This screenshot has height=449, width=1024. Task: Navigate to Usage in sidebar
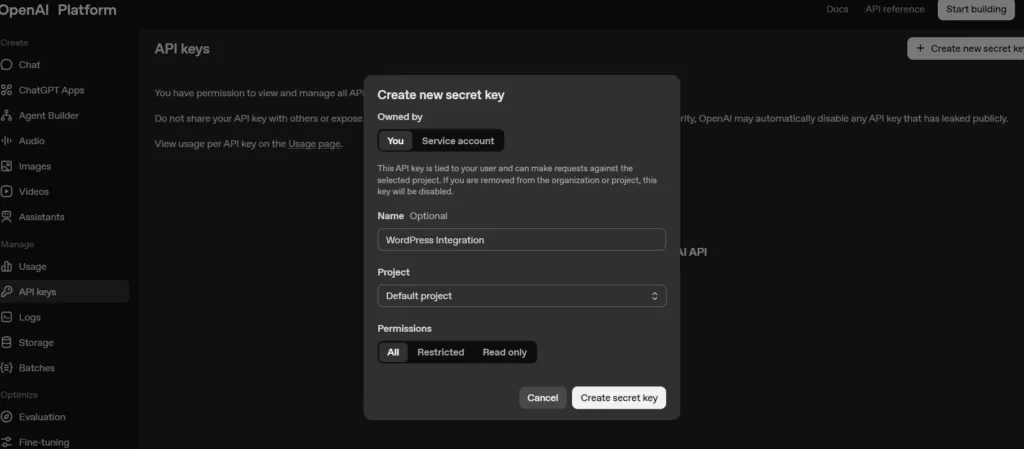click(x=32, y=266)
